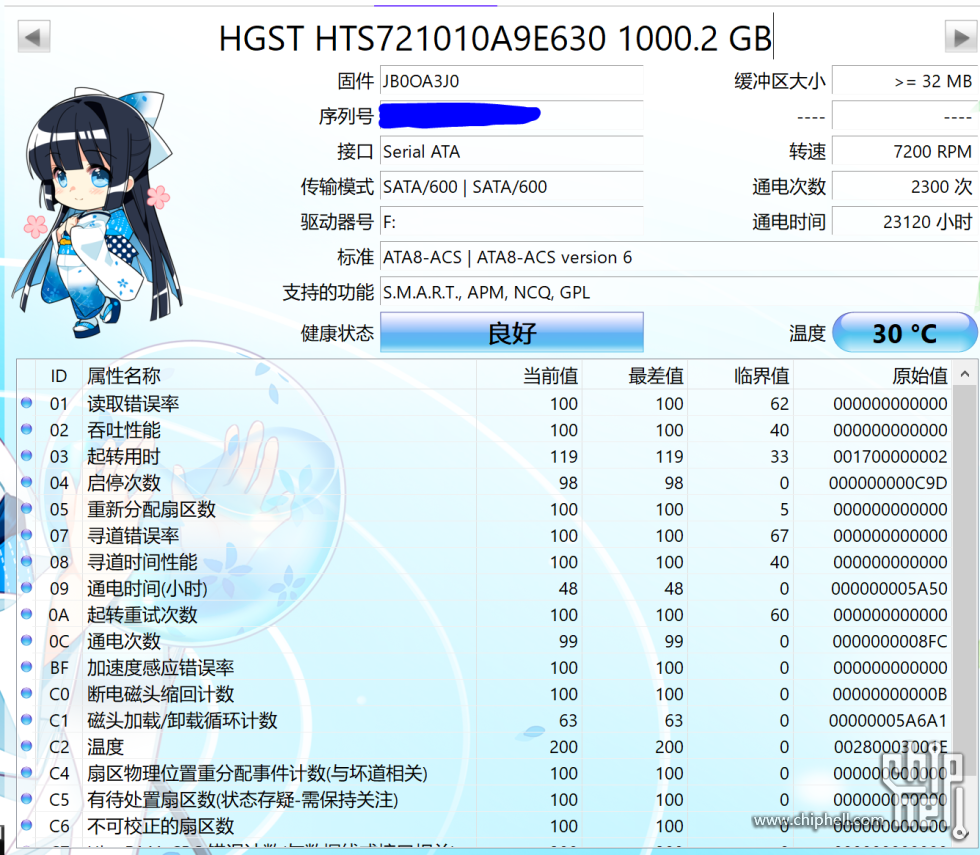Image resolution: width=980 pixels, height=855 pixels.
Task: Click the ID column header
Action: [59, 376]
